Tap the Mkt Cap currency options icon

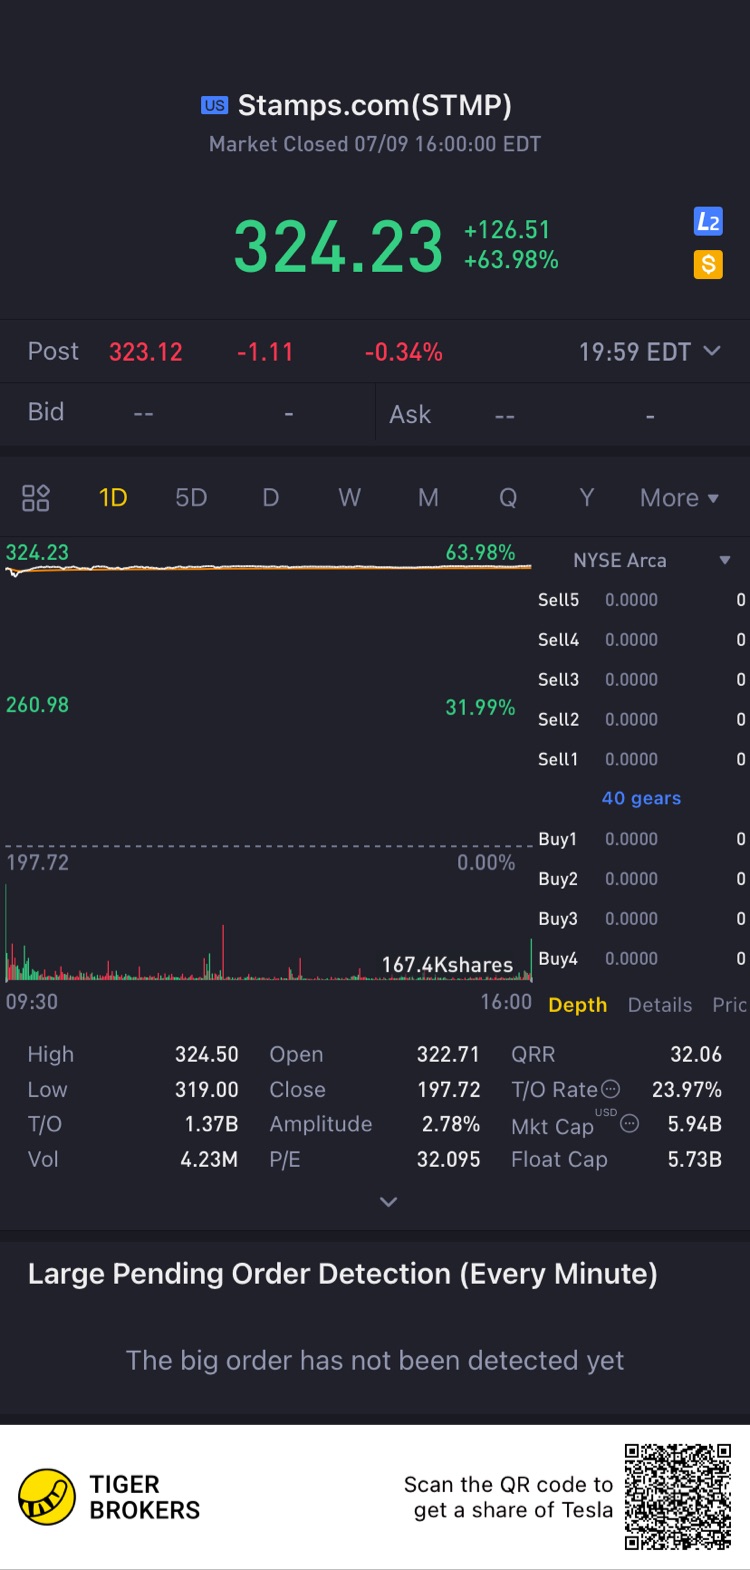629,1124
